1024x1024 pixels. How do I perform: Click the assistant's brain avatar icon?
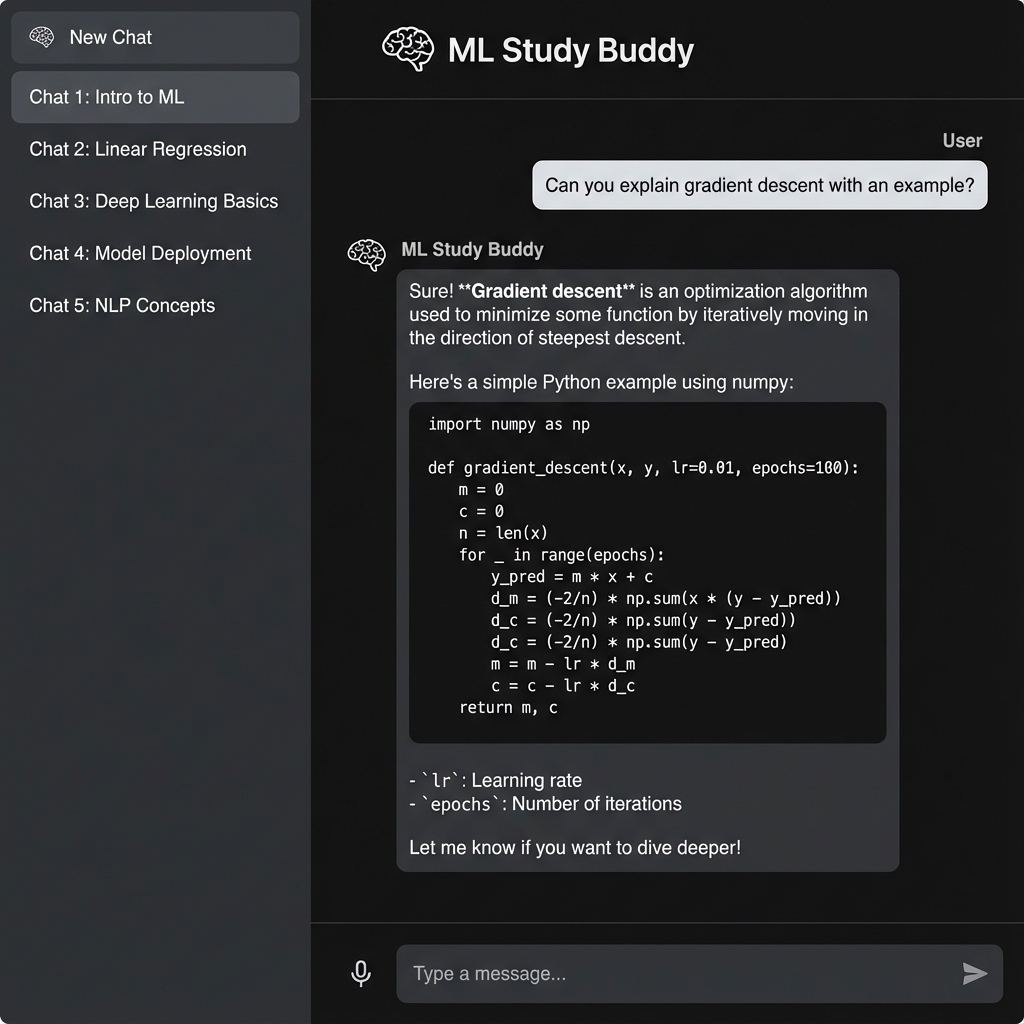coord(366,254)
